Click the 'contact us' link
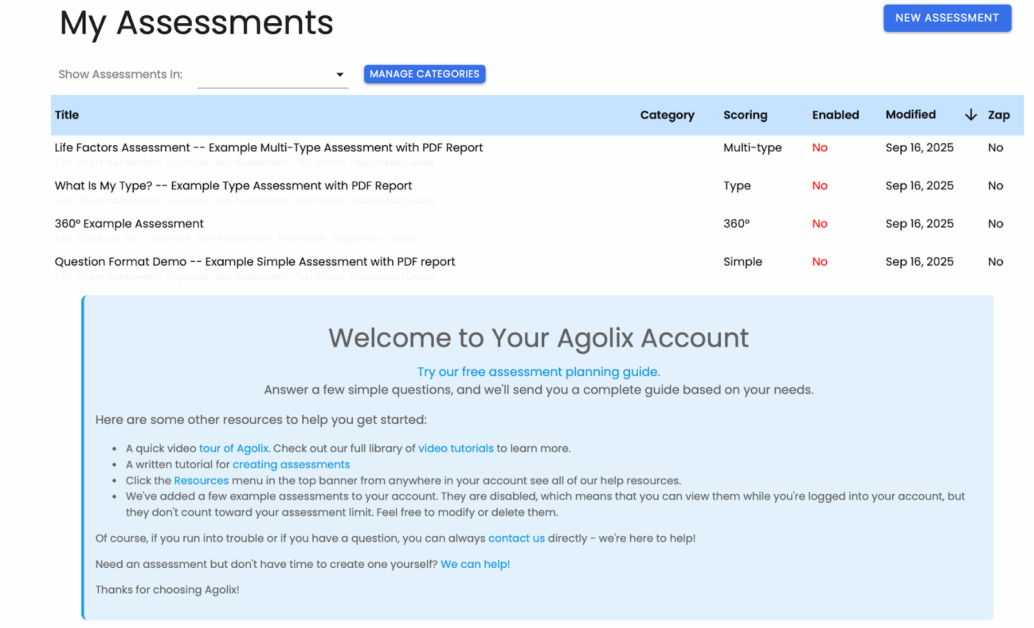Image resolution: width=1034 pixels, height=628 pixels. pyautogui.click(x=516, y=538)
